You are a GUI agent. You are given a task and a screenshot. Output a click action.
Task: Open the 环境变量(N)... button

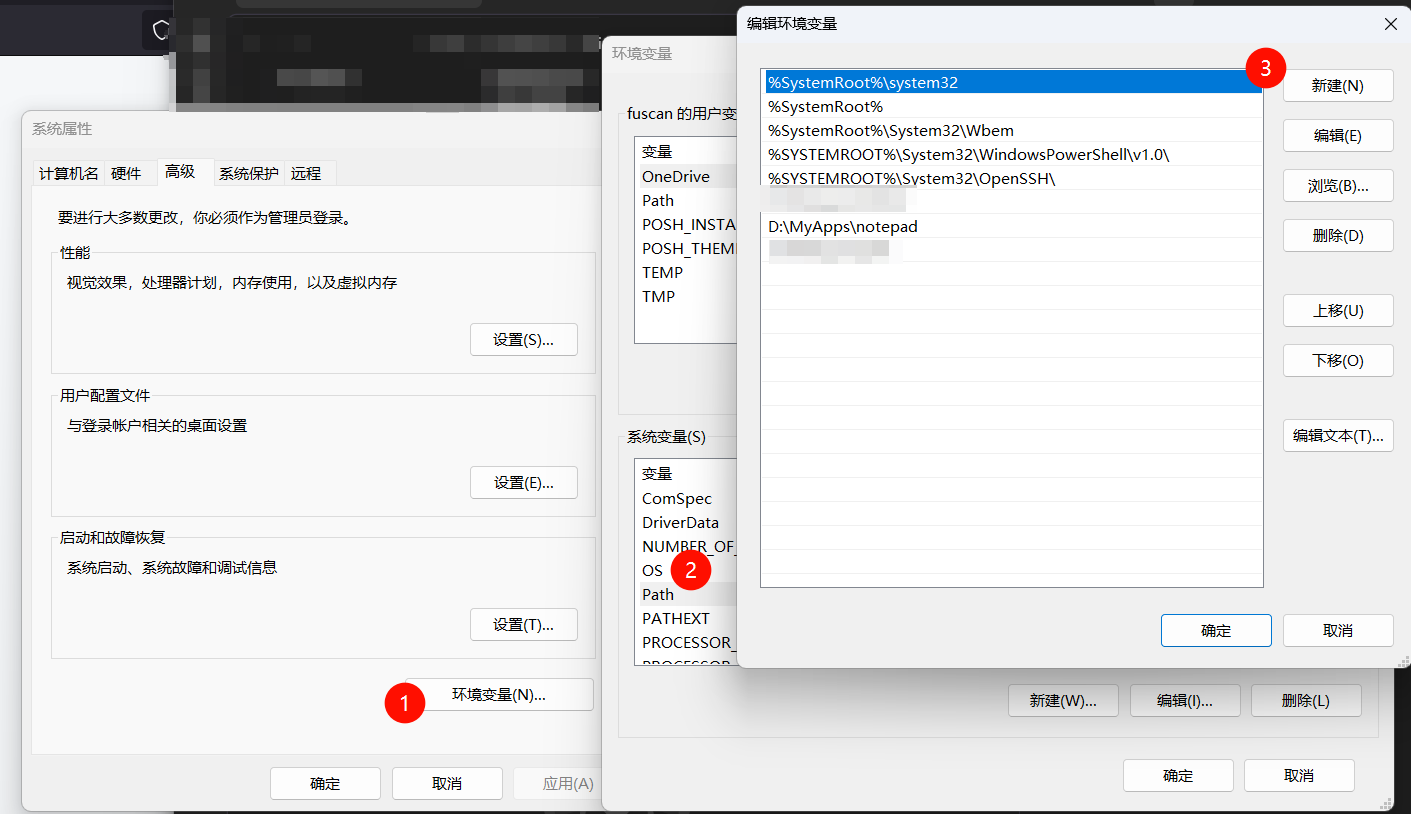[x=499, y=695]
